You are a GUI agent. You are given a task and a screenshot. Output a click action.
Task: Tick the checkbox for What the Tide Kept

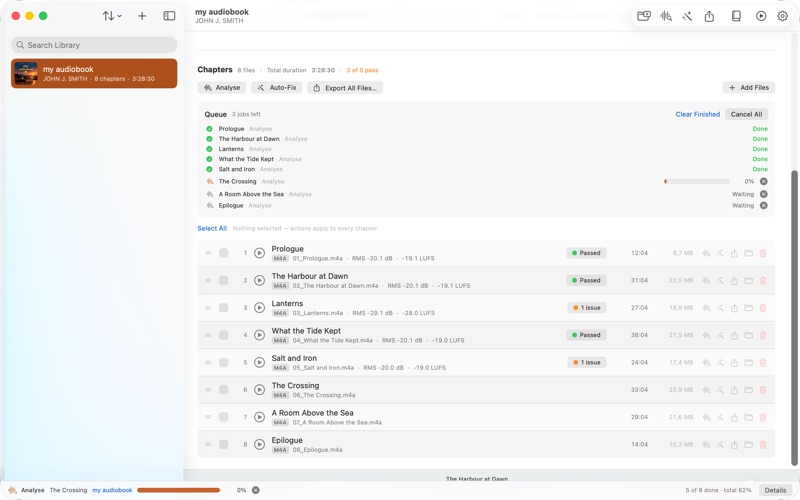coord(223,335)
